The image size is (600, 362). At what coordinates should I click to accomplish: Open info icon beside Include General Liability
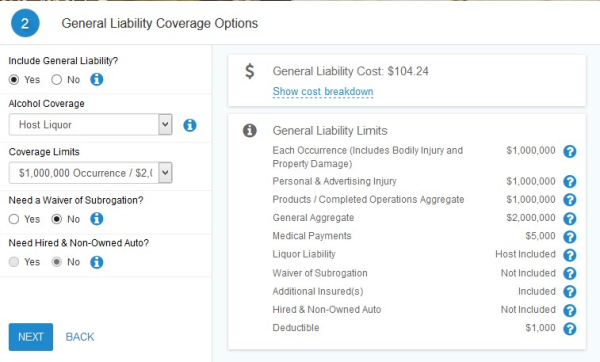(96, 80)
